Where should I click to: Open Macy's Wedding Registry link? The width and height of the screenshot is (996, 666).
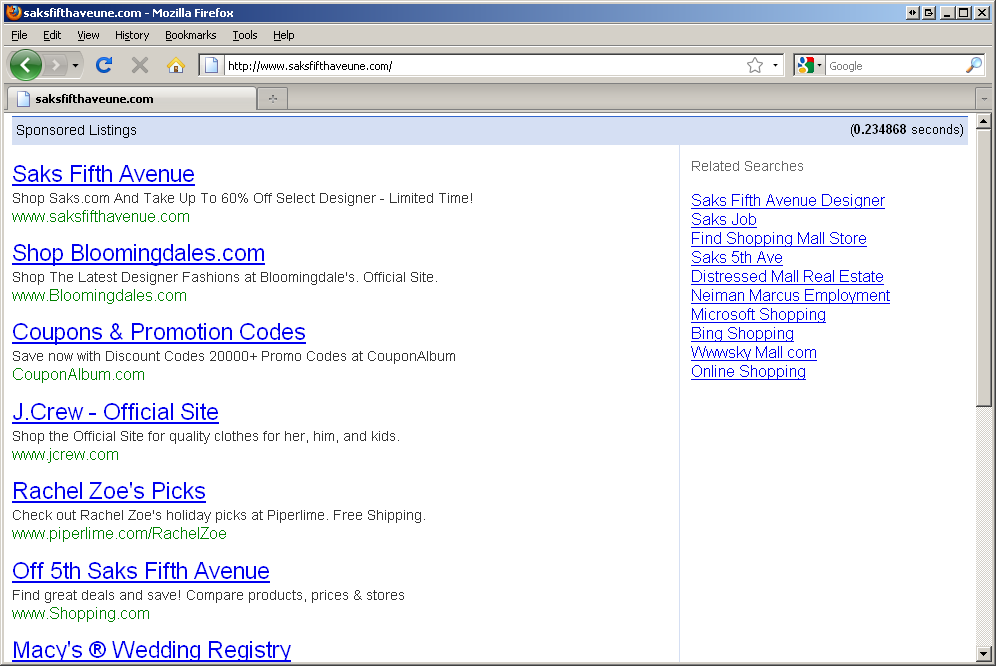[152, 649]
